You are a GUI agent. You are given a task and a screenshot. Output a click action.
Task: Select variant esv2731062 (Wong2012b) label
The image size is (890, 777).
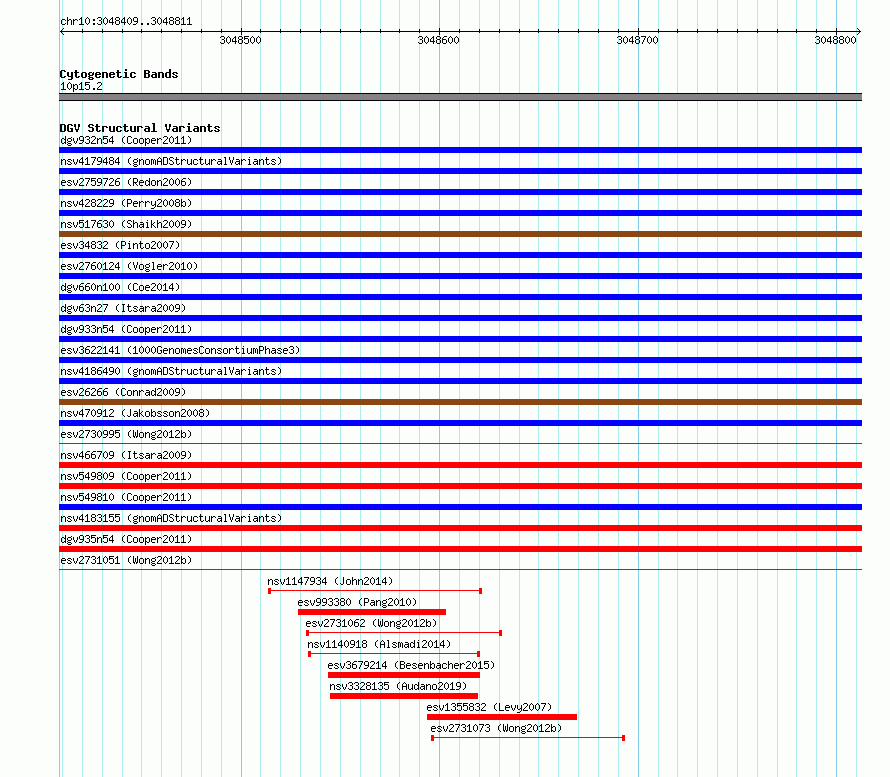coord(371,623)
